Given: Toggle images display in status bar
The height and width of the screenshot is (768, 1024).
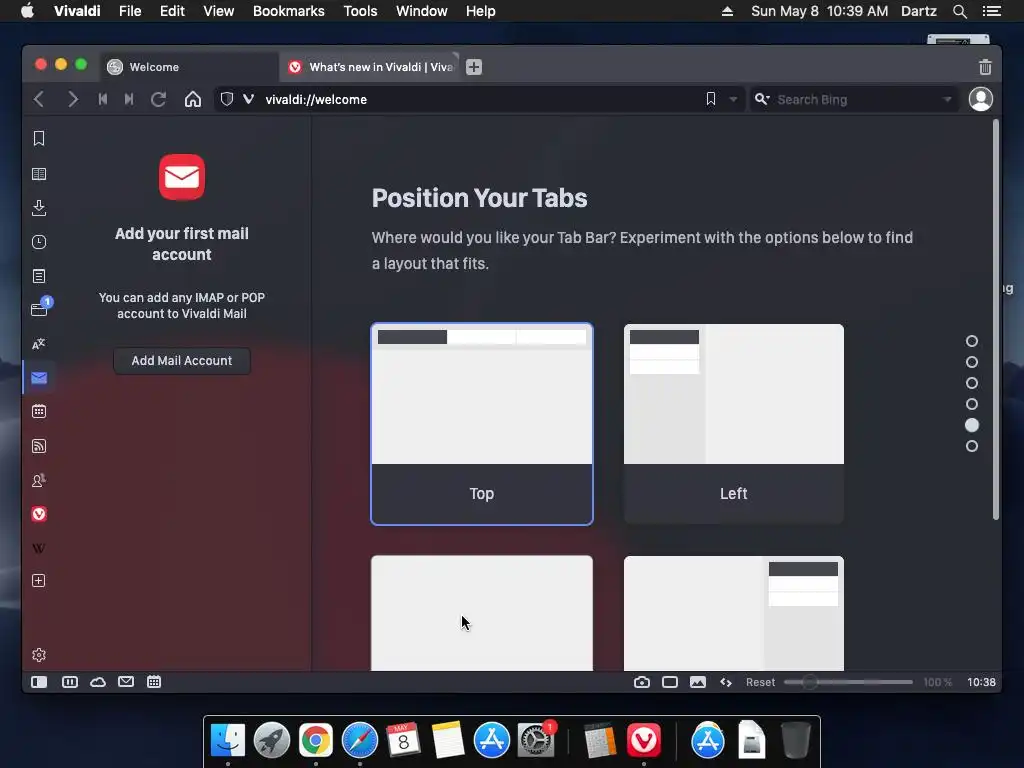Looking at the screenshot, I should [x=697, y=682].
